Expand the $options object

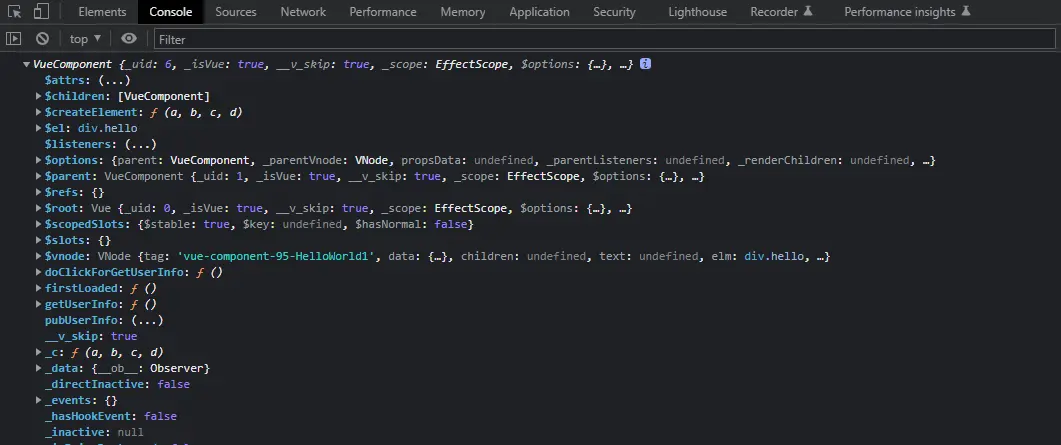tap(39, 160)
